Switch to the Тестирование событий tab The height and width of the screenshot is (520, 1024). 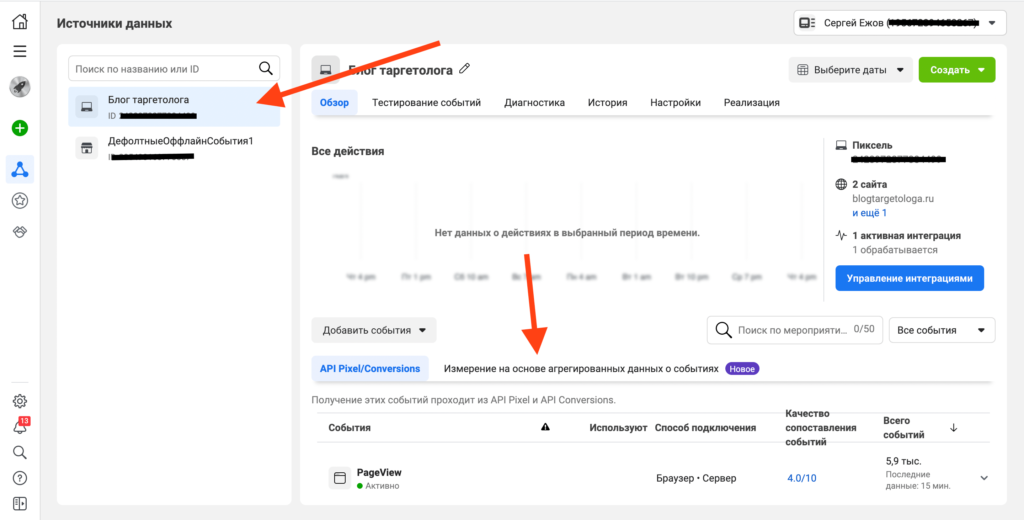[426, 102]
